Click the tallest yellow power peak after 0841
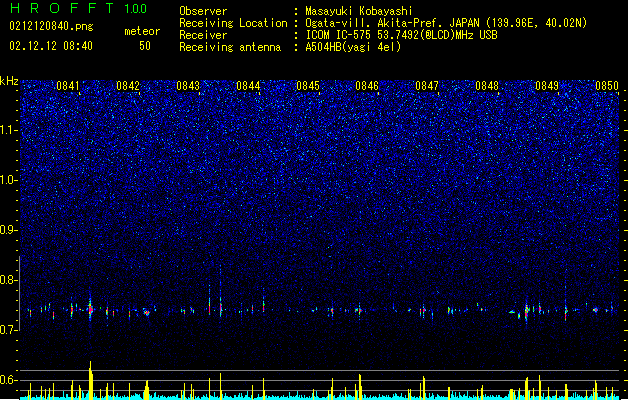Viewport: 629px width, 400px height. click(91, 380)
